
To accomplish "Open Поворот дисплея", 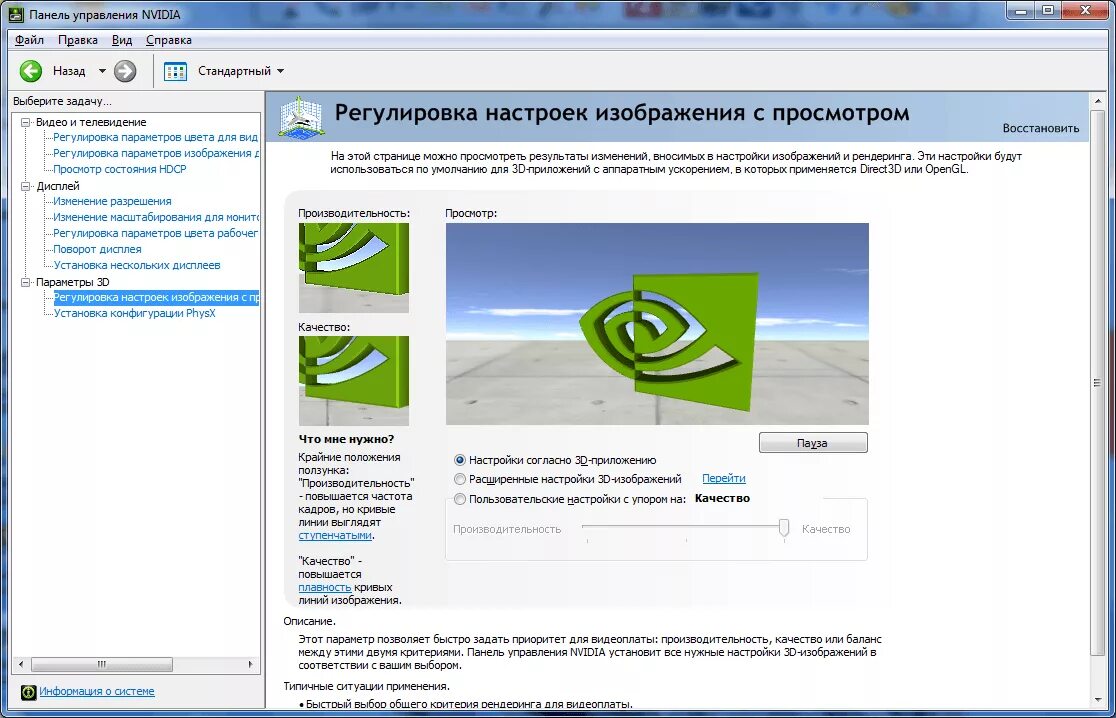I will tap(98, 249).
